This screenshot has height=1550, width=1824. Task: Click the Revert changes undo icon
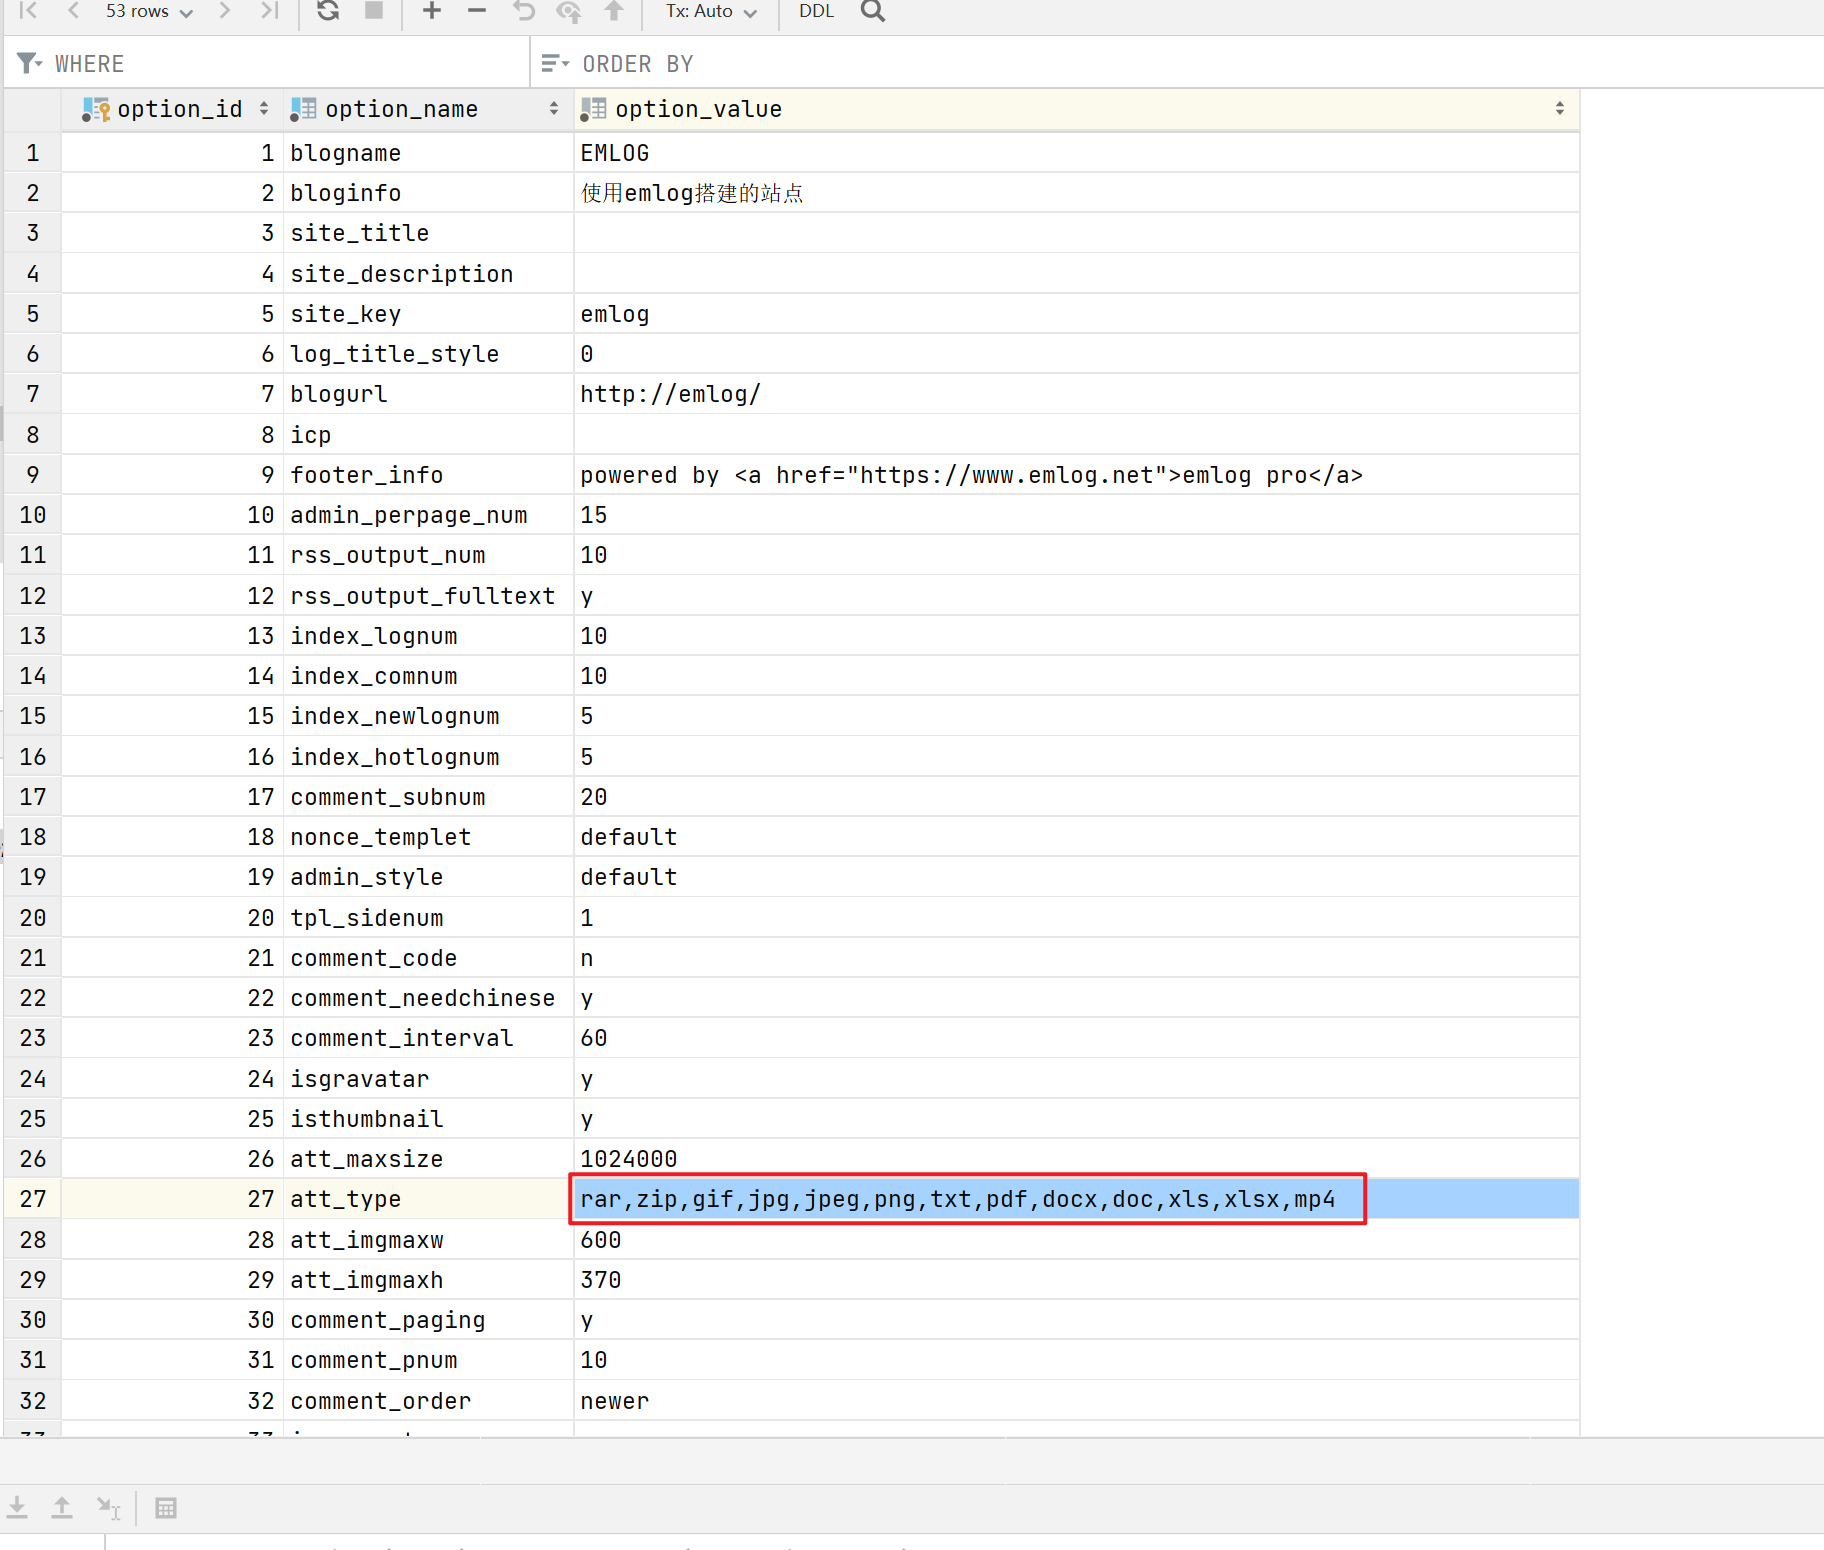click(x=524, y=11)
